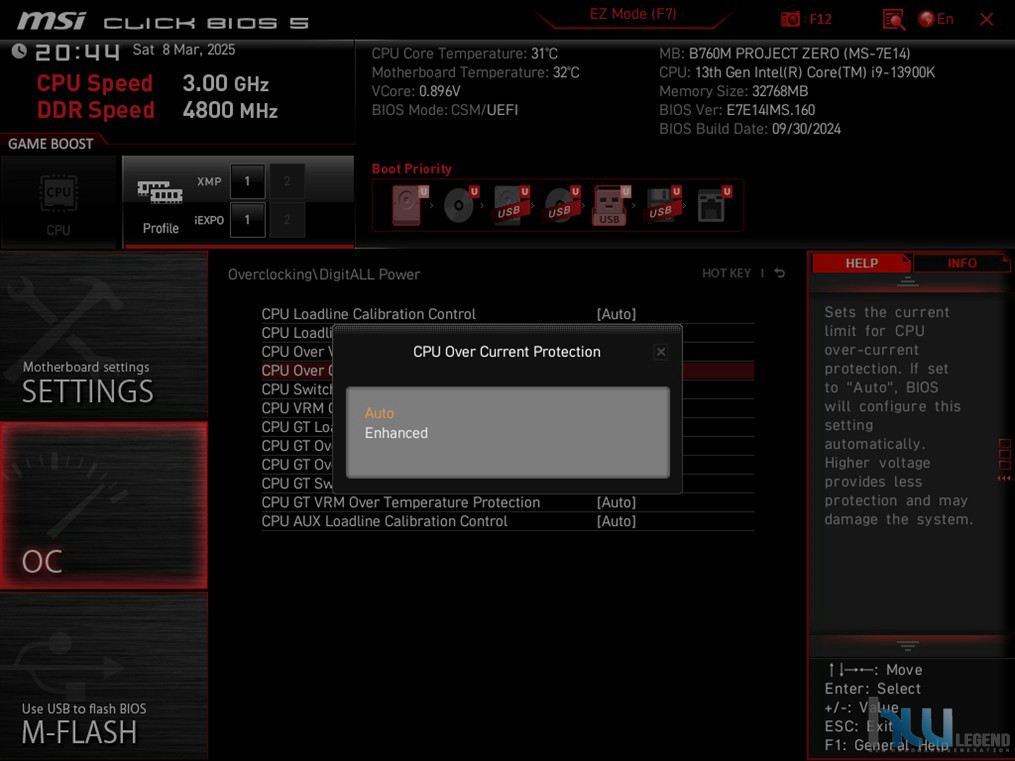Click the GAME BOOST header label
Viewport: 1015px width, 761px height.
pos(50,144)
